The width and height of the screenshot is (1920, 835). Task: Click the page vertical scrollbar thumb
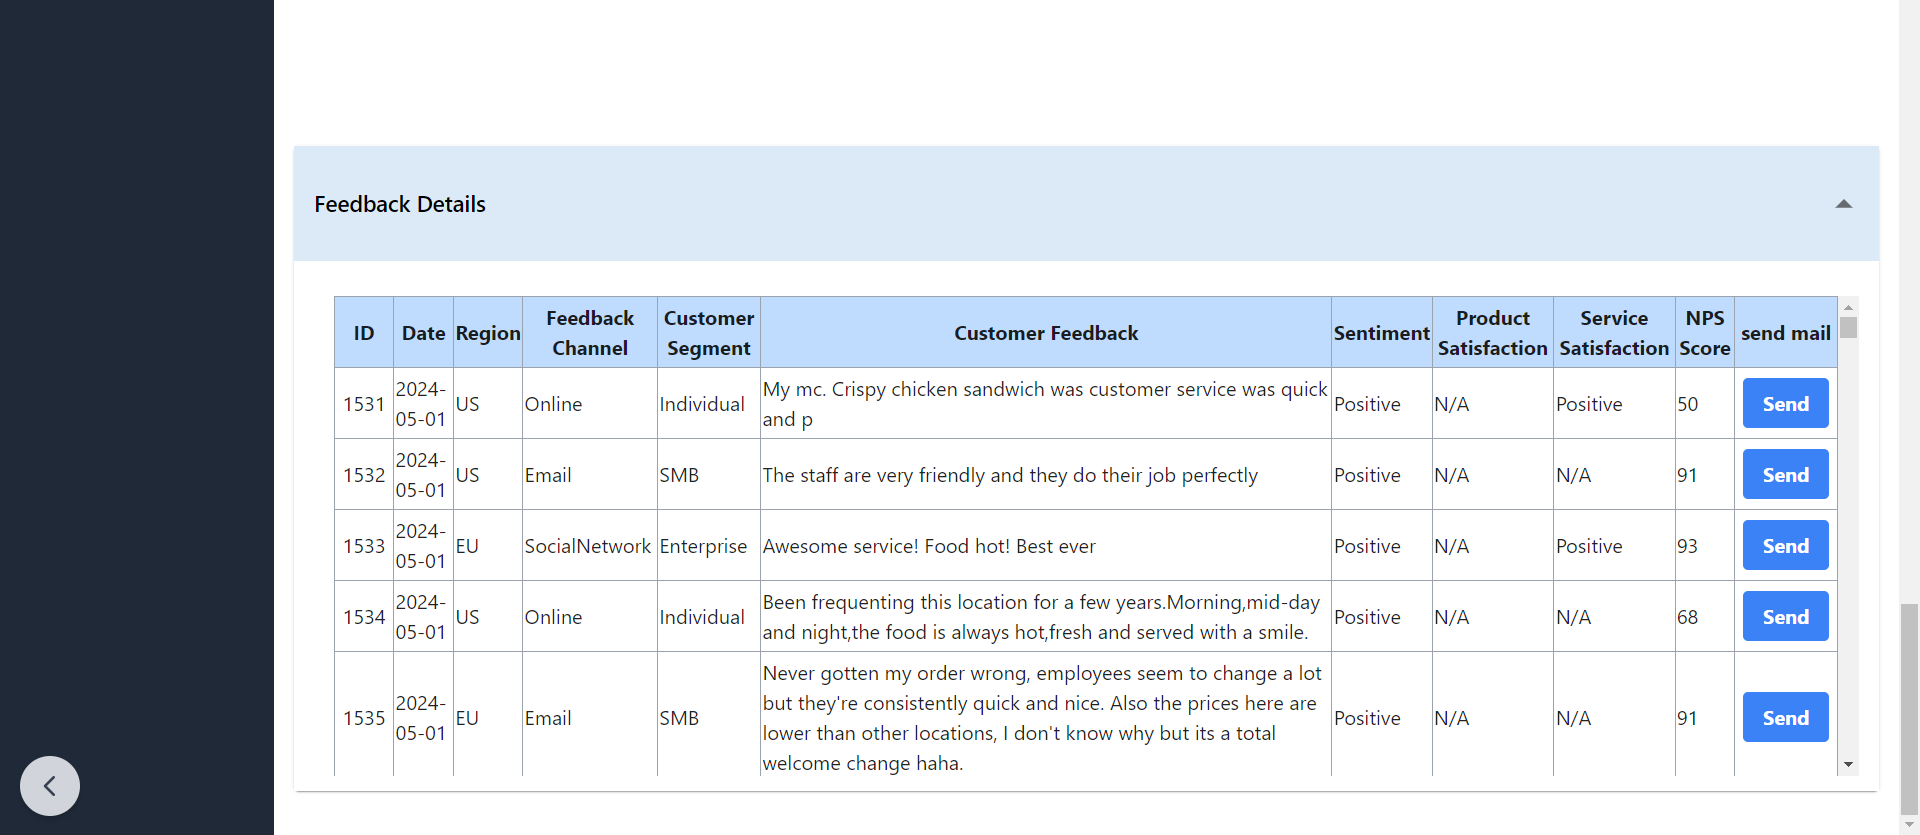[x=1910, y=709]
